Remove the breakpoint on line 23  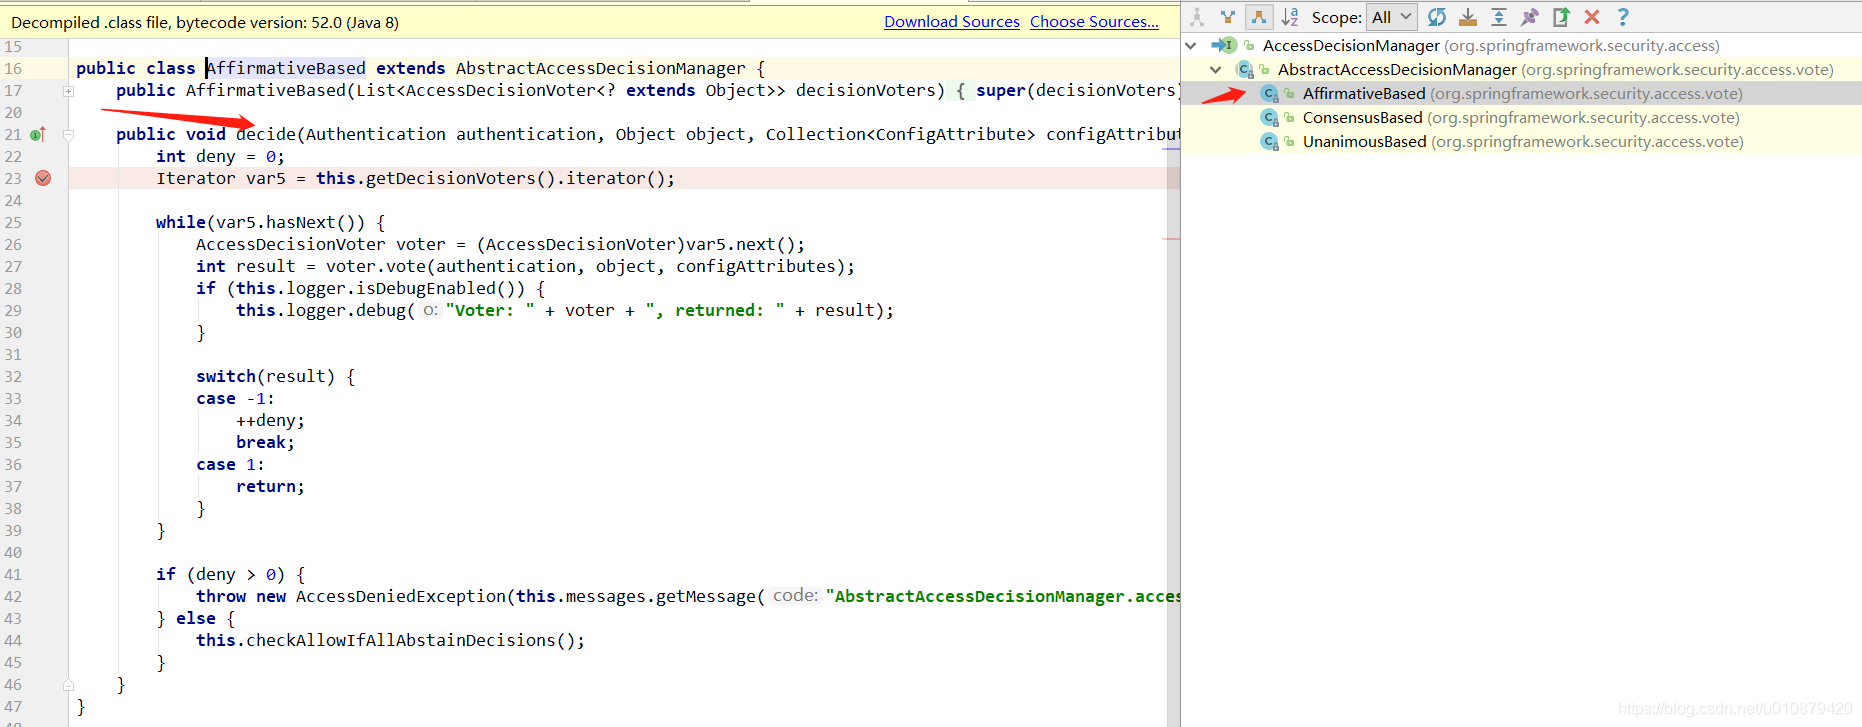coord(43,178)
